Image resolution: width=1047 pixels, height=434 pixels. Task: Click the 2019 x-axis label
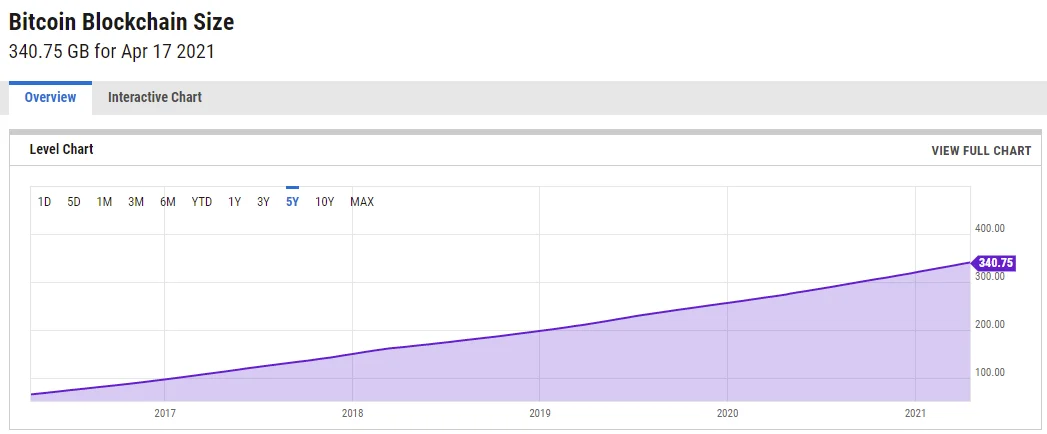pos(540,413)
